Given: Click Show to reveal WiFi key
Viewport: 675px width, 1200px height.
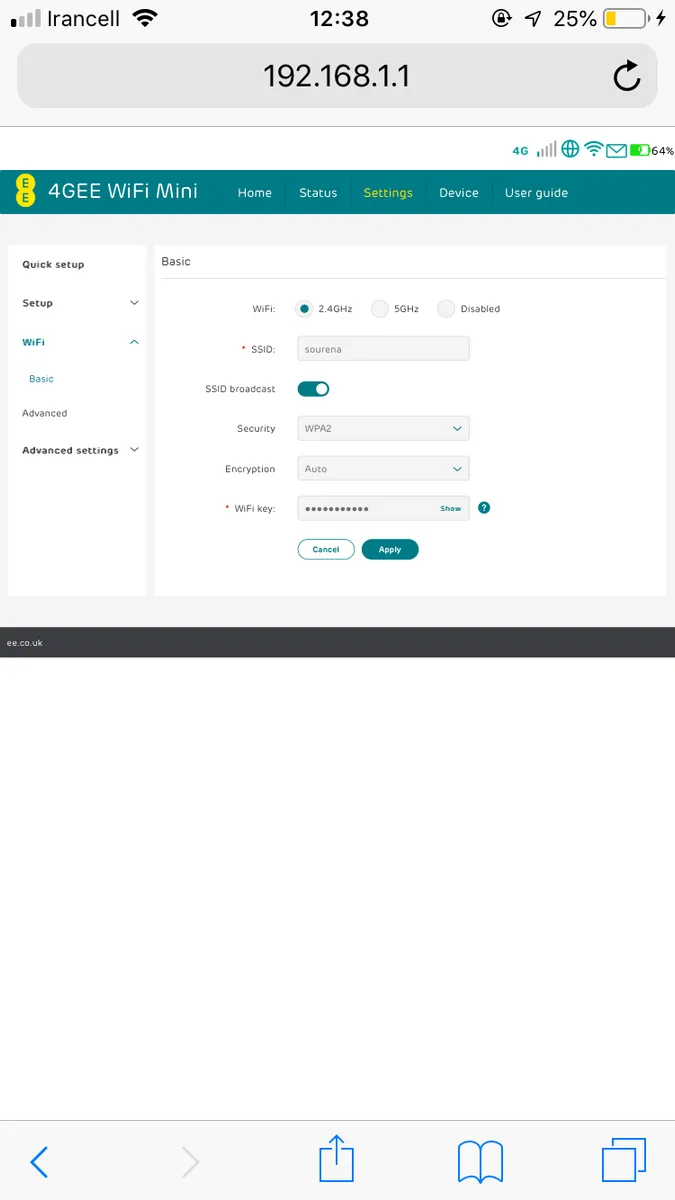Looking at the screenshot, I should coord(451,508).
